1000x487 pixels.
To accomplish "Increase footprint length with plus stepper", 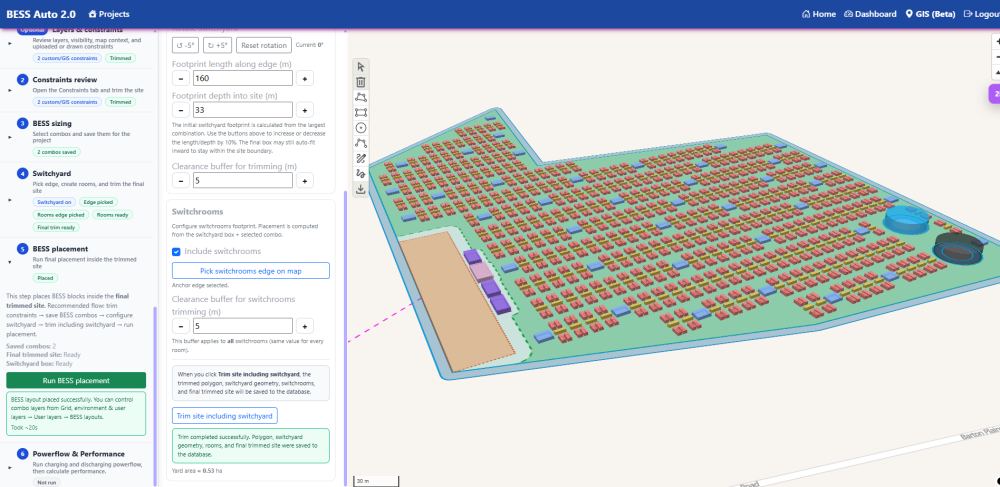I will tap(305, 78).
